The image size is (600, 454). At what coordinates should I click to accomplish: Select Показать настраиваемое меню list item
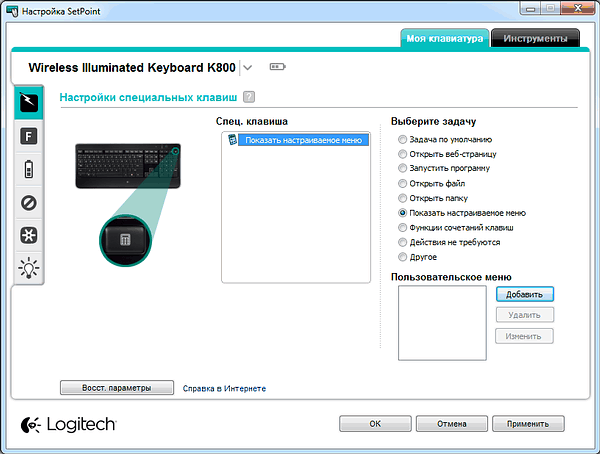click(303, 140)
